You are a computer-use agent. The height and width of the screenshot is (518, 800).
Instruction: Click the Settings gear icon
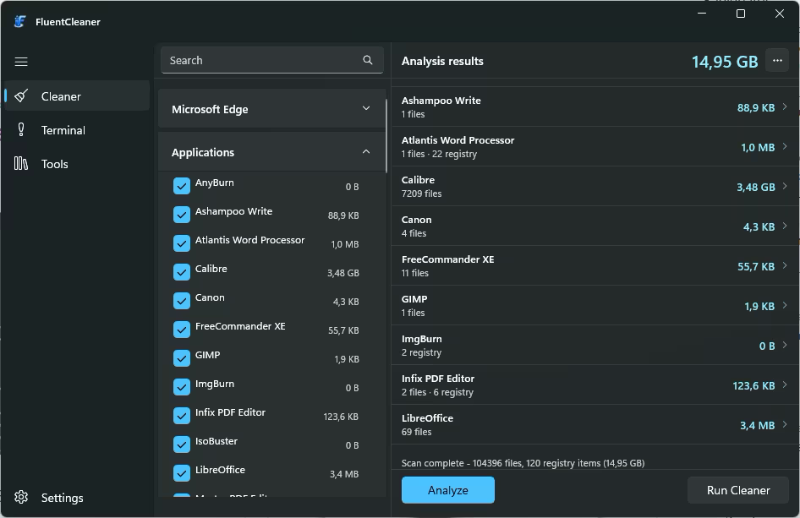(21, 497)
